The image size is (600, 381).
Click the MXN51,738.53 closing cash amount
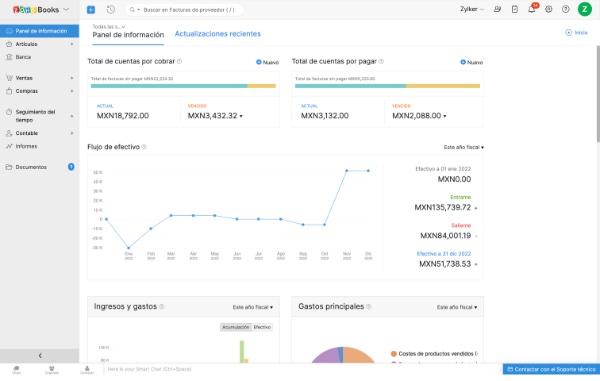(445, 264)
